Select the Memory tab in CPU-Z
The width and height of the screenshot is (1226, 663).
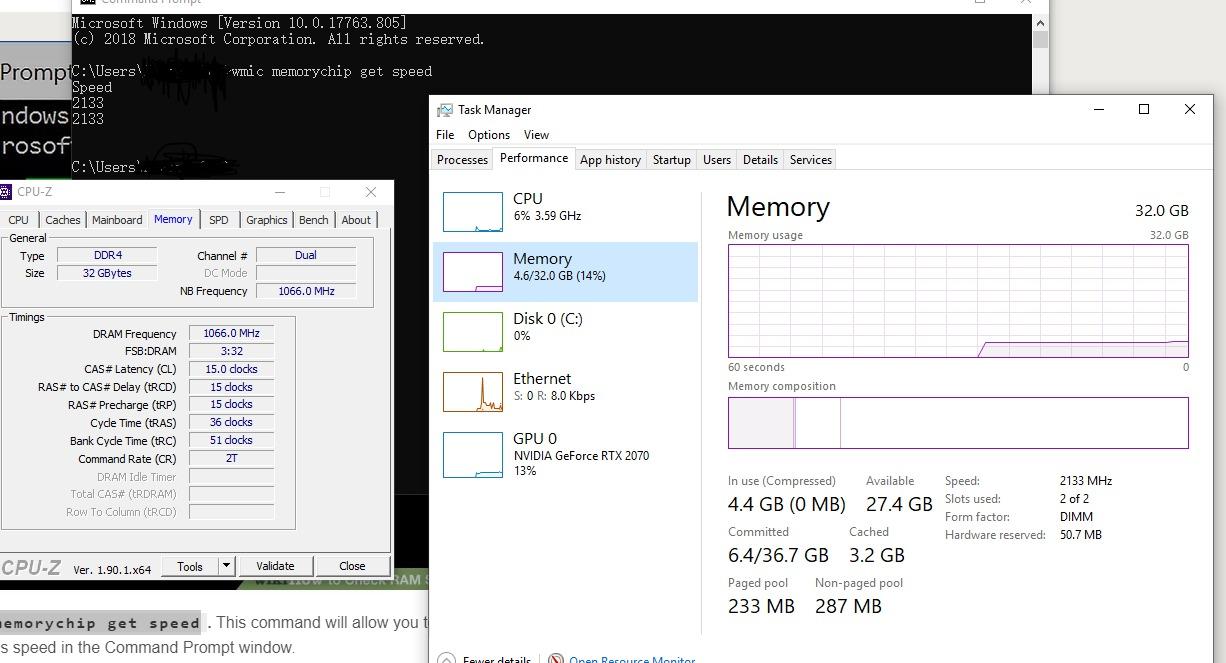173,219
